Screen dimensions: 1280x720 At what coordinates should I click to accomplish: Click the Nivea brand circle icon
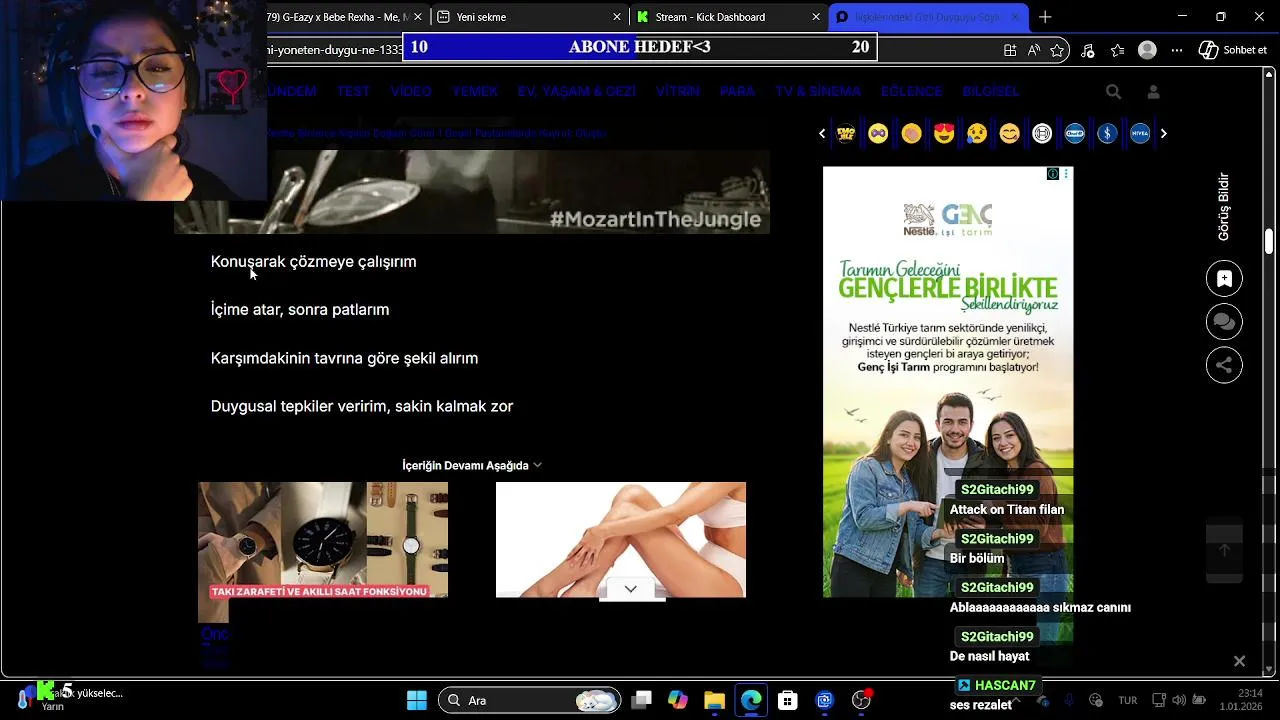pyautogui.click(x=1140, y=133)
